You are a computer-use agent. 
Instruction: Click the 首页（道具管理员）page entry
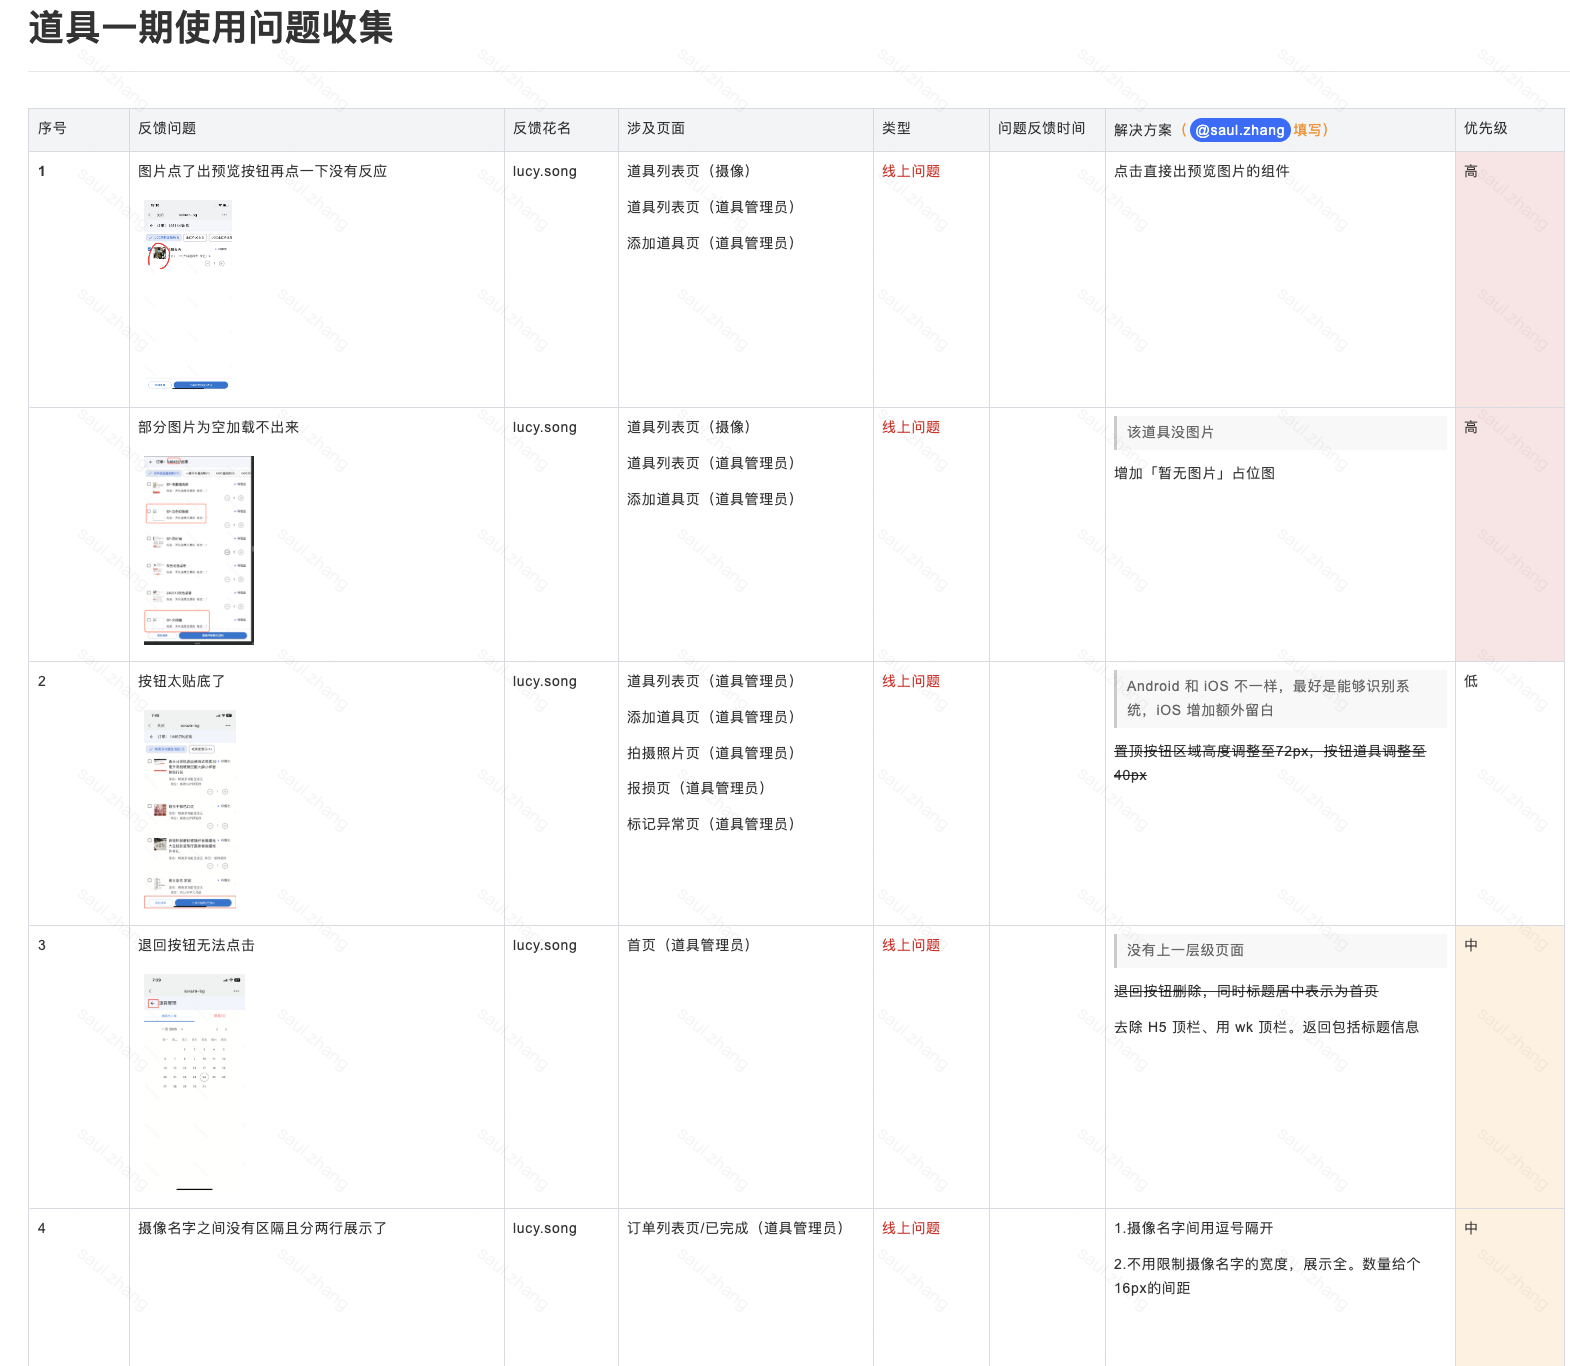pyautogui.click(x=688, y=945)
